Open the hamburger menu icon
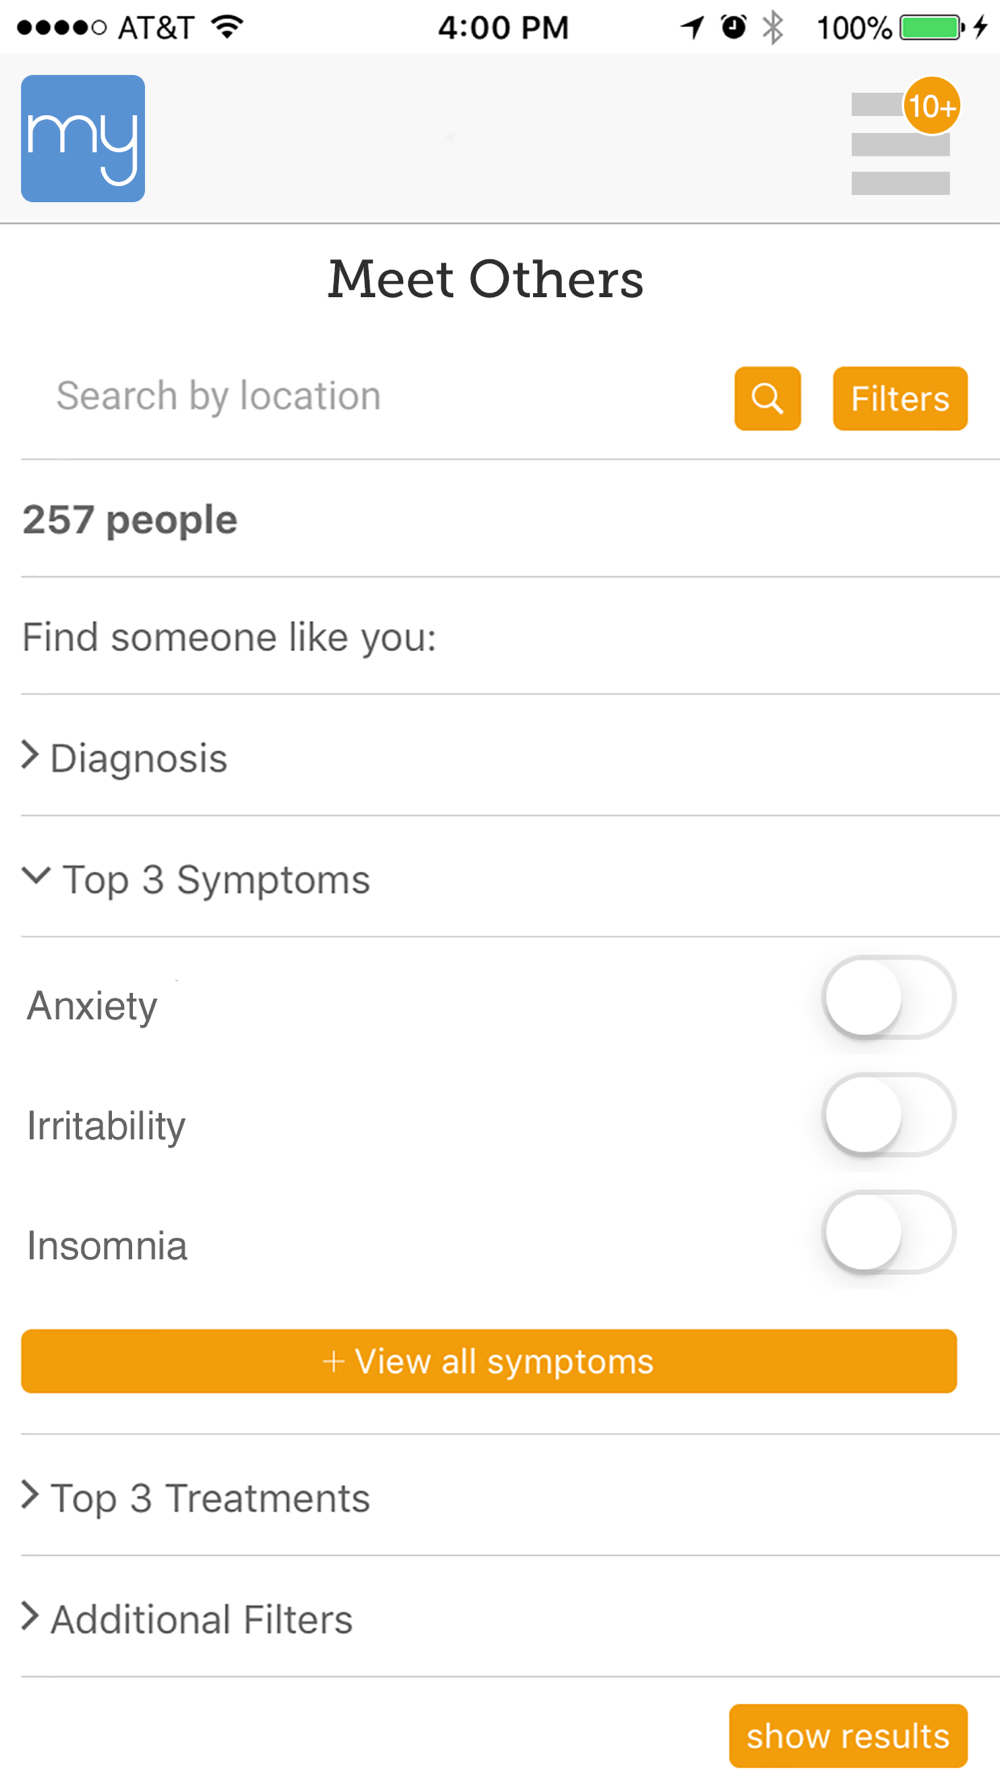The height and width of the screenshot is (1778, 1000). coord(900,143)
